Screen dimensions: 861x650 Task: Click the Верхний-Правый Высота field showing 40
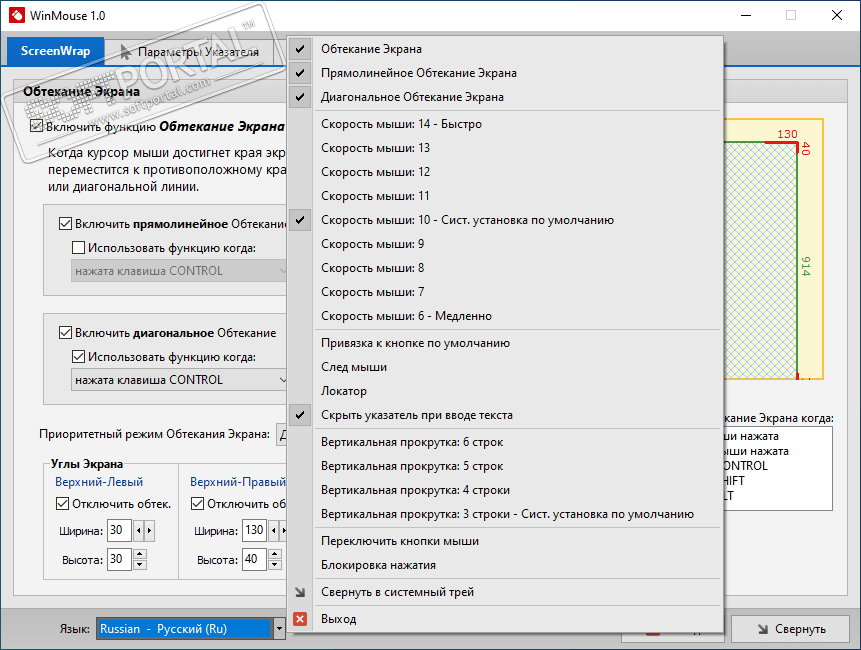point(254,559)
